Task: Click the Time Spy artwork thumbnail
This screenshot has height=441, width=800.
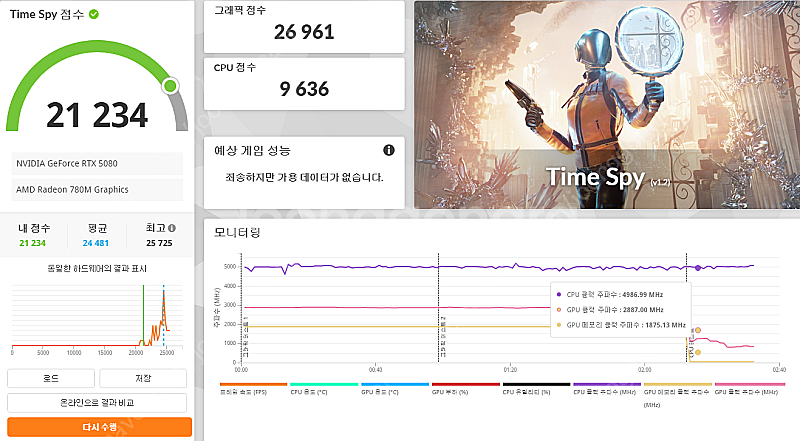Action: [607, 105]
